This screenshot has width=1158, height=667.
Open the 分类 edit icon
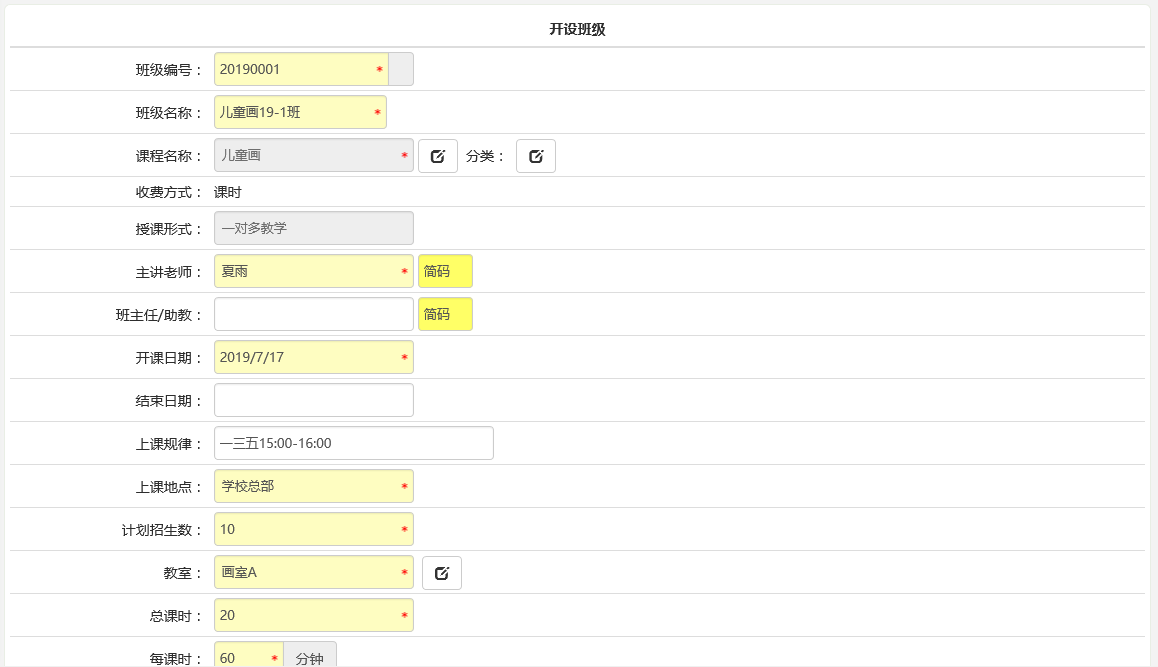pos(535,156)
